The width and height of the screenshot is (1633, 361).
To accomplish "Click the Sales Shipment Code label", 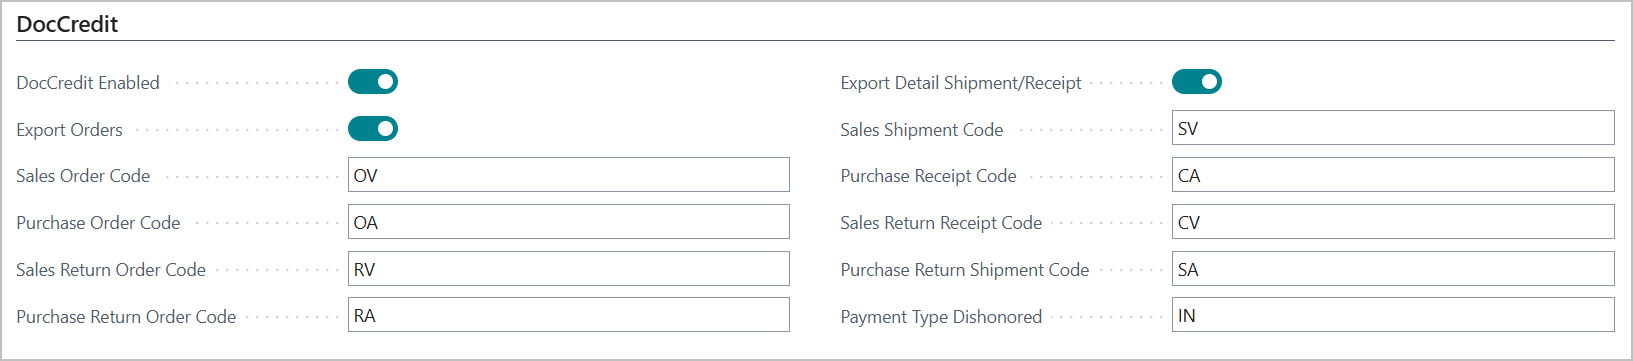I will pos(921,130).
